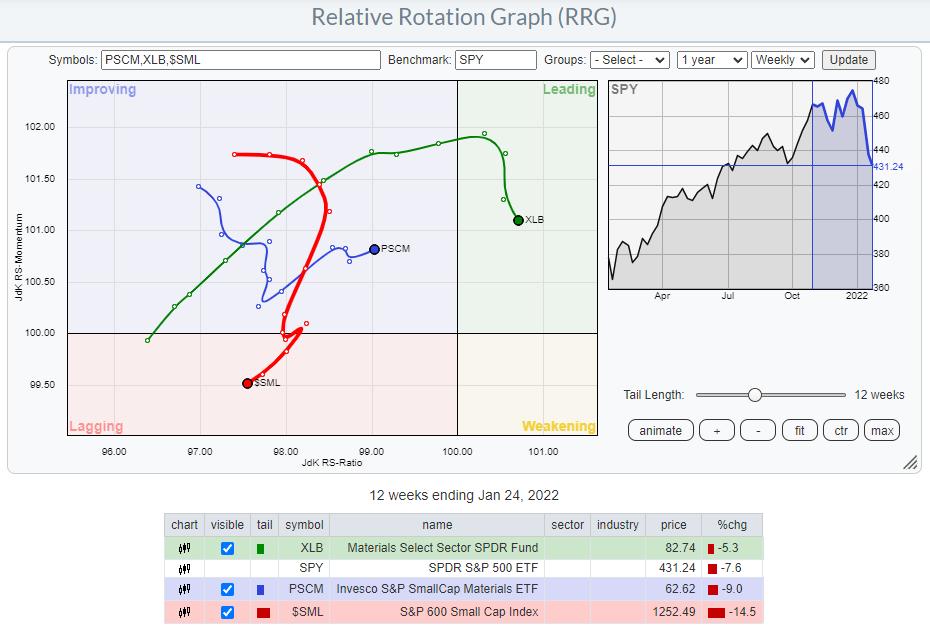Toggle visibility checkbox for PSCM

click(227, 591)
